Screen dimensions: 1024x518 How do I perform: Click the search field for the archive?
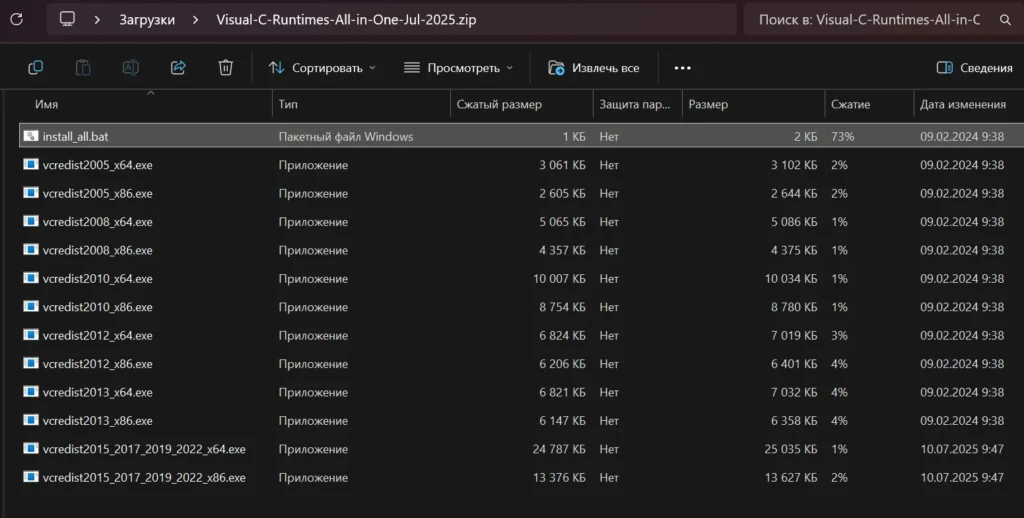(868, 19)
